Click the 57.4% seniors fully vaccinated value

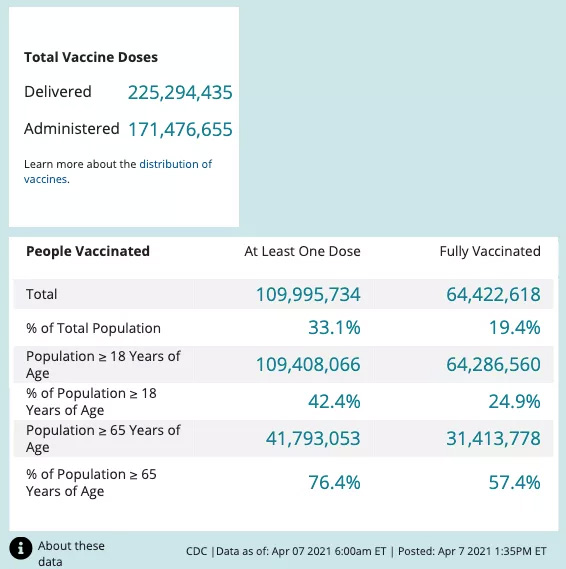(514, 483)
